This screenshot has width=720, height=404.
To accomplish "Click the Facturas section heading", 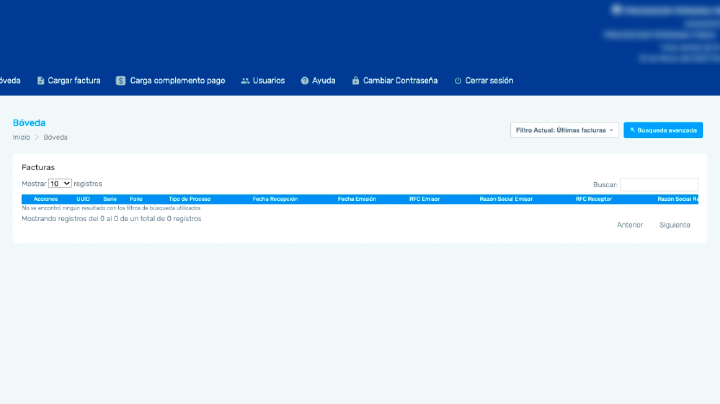I will 38,168.
